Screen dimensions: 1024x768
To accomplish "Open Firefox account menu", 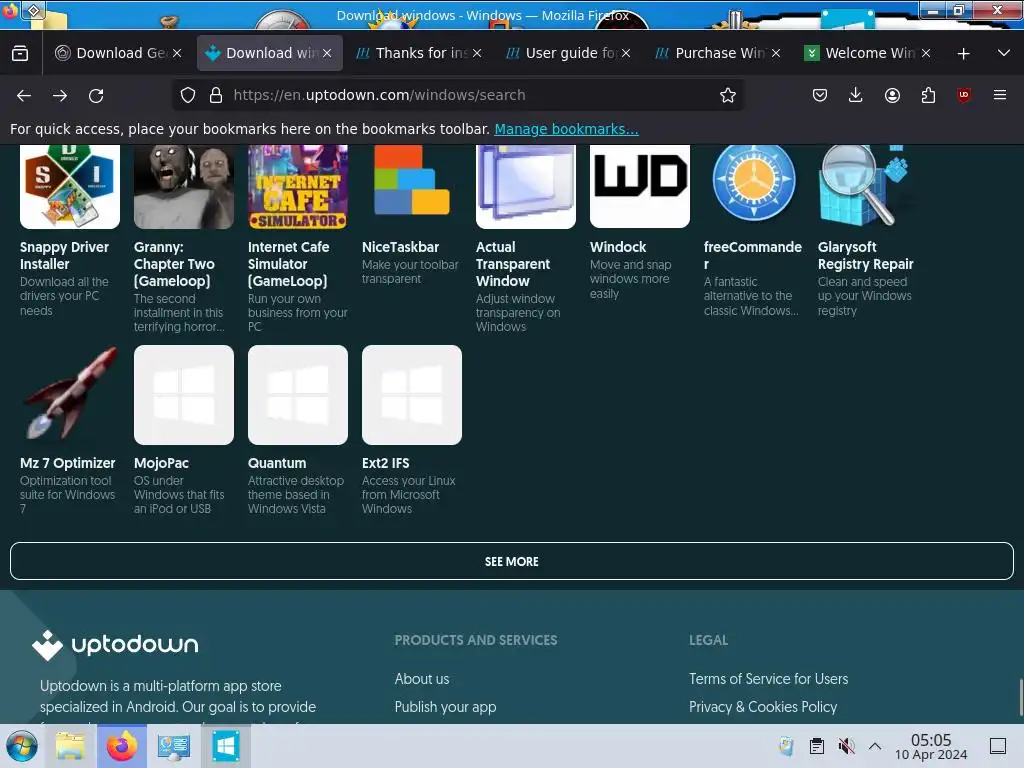I will (892, 95).
